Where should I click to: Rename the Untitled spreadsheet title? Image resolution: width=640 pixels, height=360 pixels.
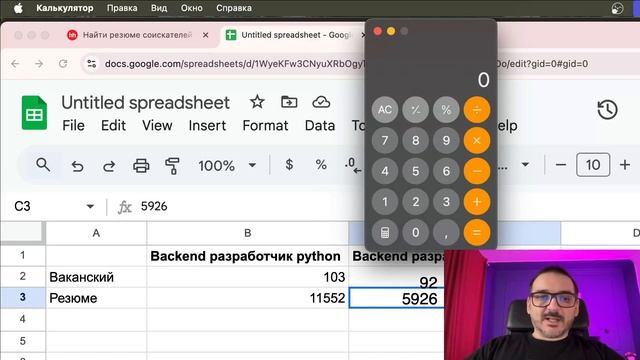point(145,102)
